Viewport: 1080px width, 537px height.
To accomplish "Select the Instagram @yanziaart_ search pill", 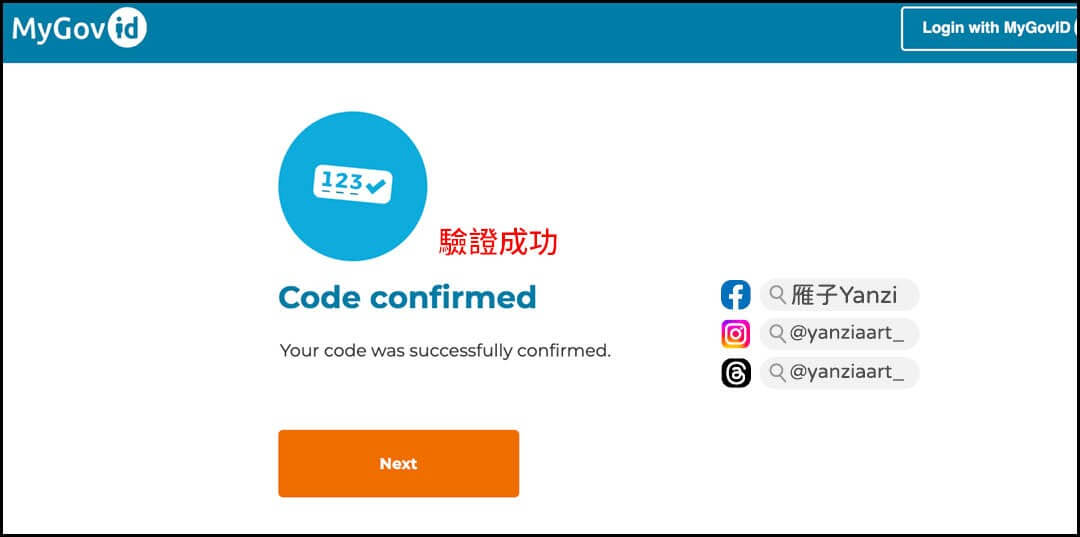I will click(x=840, y=335).
